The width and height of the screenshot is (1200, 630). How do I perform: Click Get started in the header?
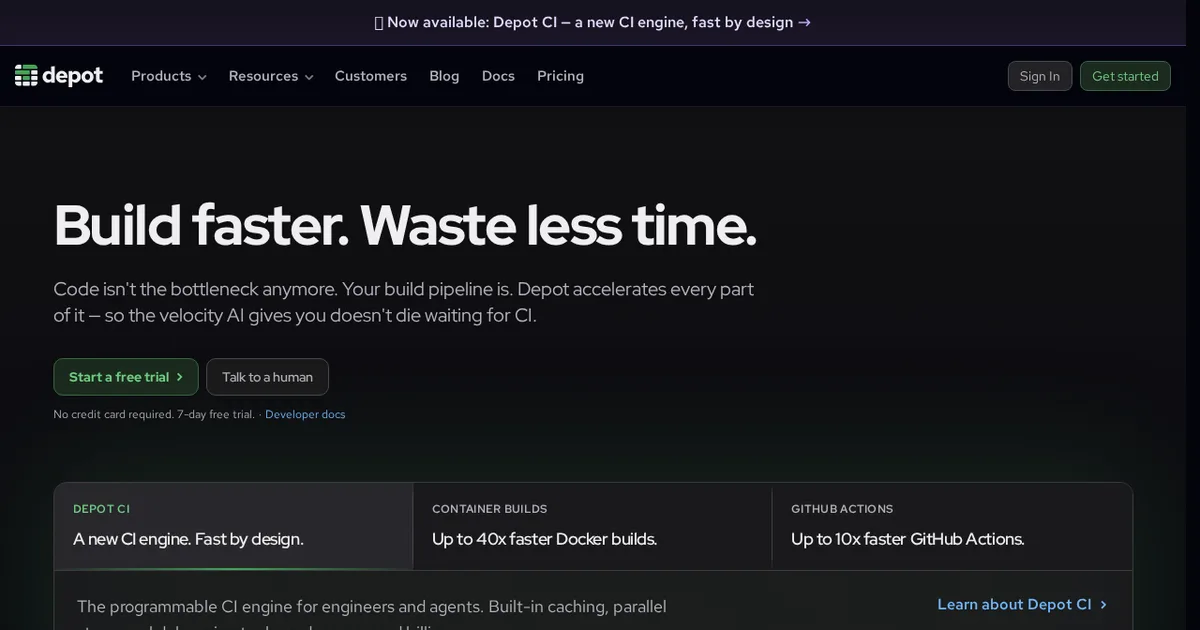pyautogui.click(x=1125, y=76)
